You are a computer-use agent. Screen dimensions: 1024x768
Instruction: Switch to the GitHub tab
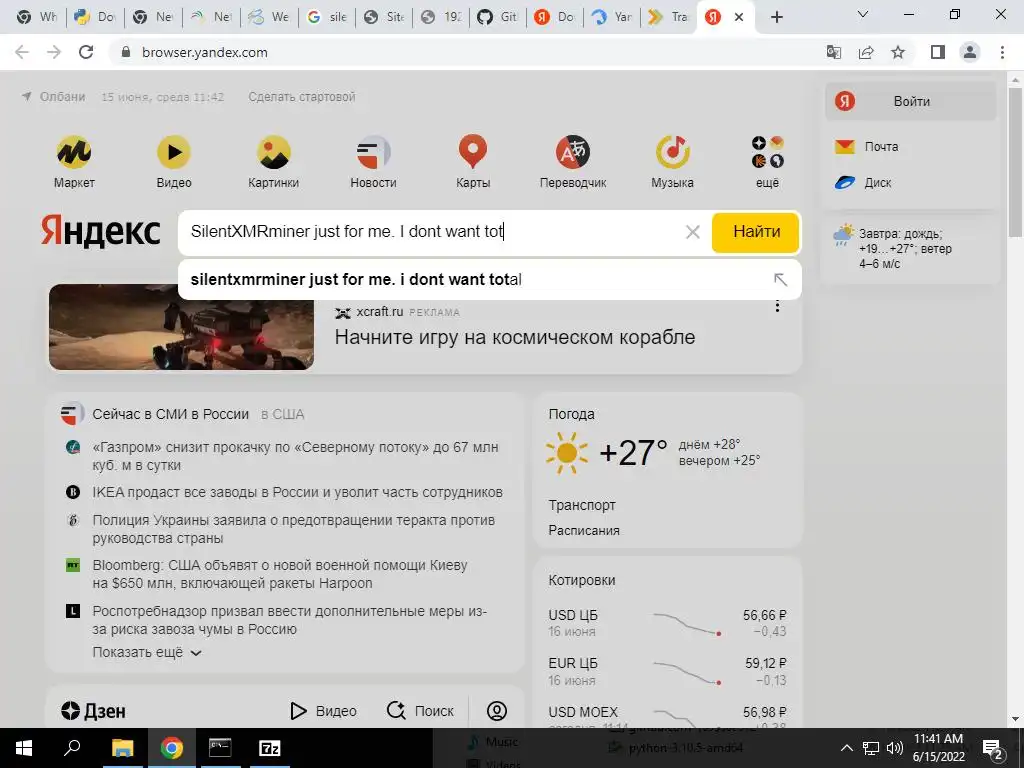[498, 17]
